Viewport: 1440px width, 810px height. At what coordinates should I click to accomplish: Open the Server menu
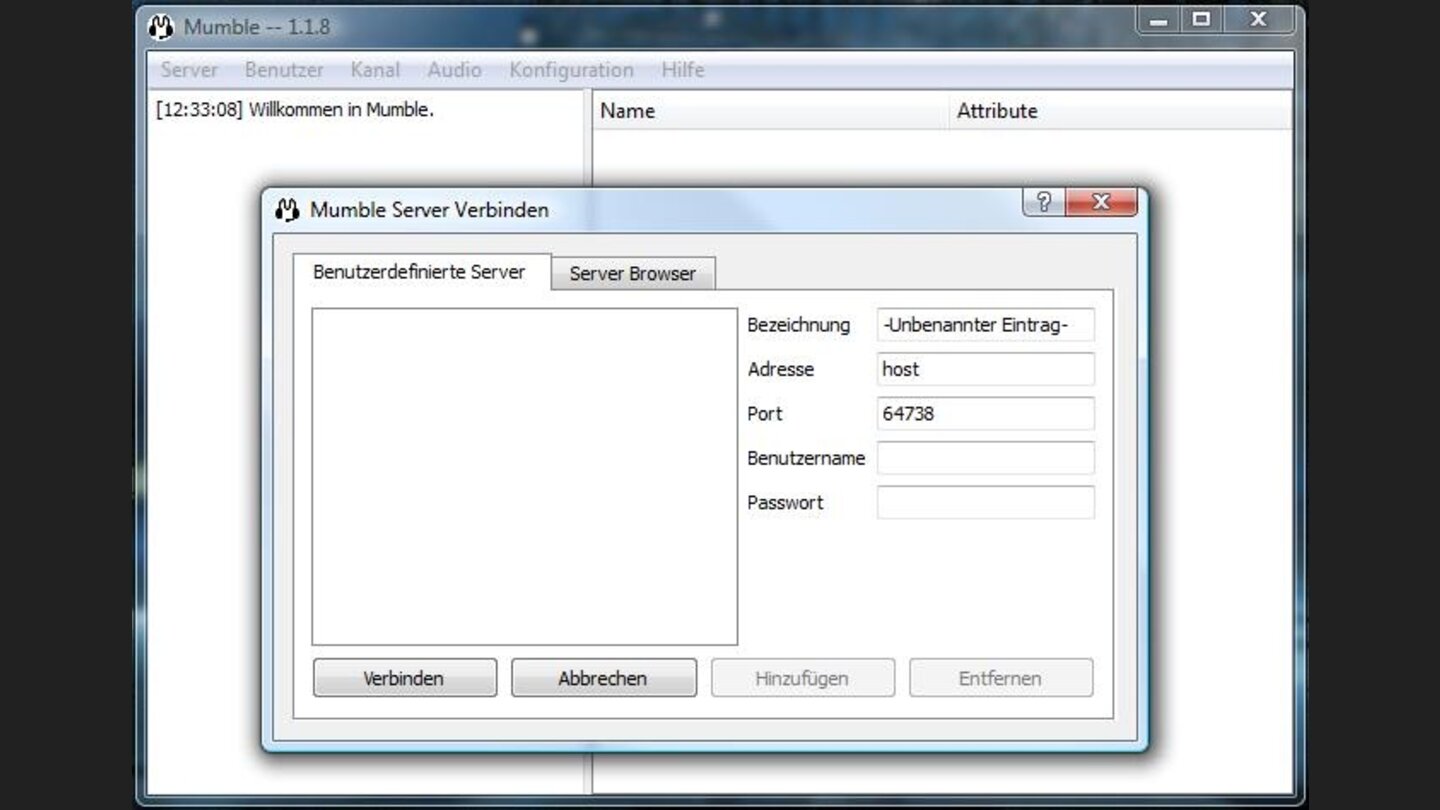point(189,70)
